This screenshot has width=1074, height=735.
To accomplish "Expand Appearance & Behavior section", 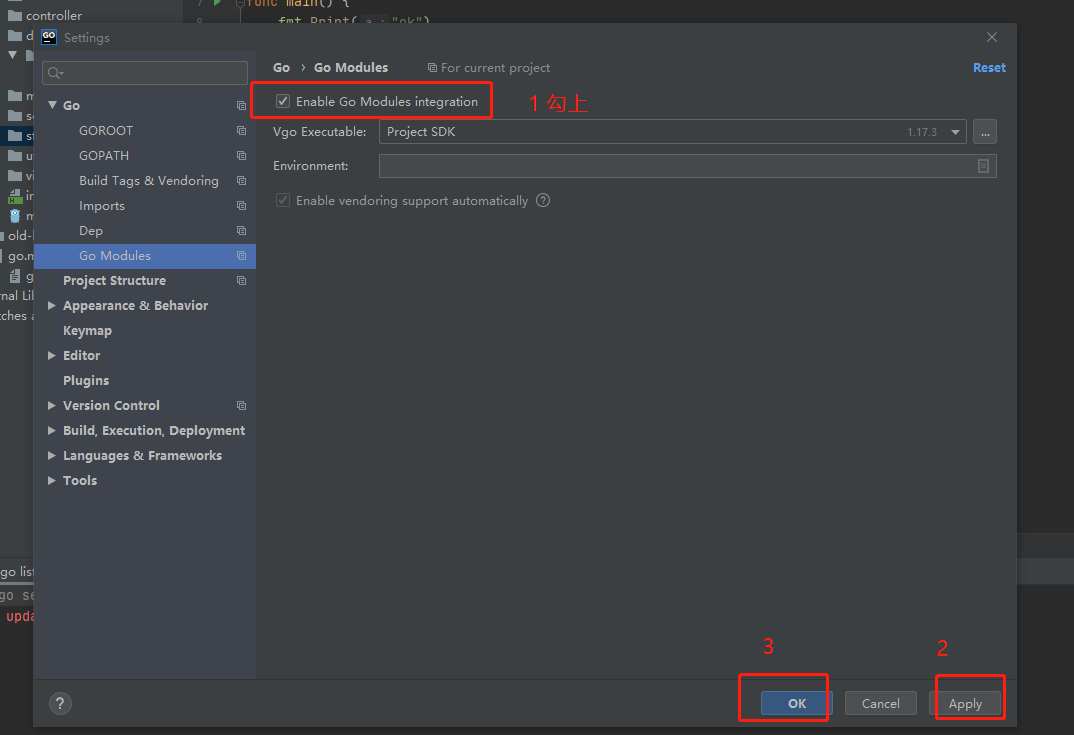I will pyautogui.click(x=51, y=306).
